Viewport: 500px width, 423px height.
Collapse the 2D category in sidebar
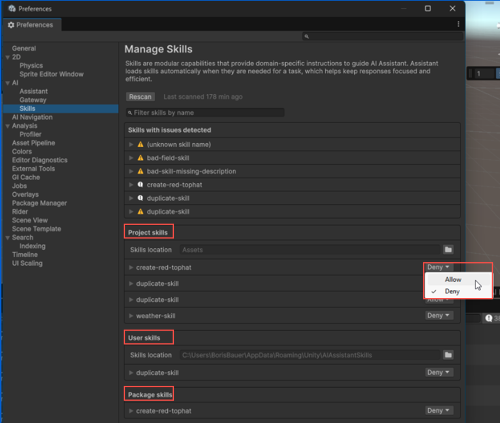coord(7,57)
